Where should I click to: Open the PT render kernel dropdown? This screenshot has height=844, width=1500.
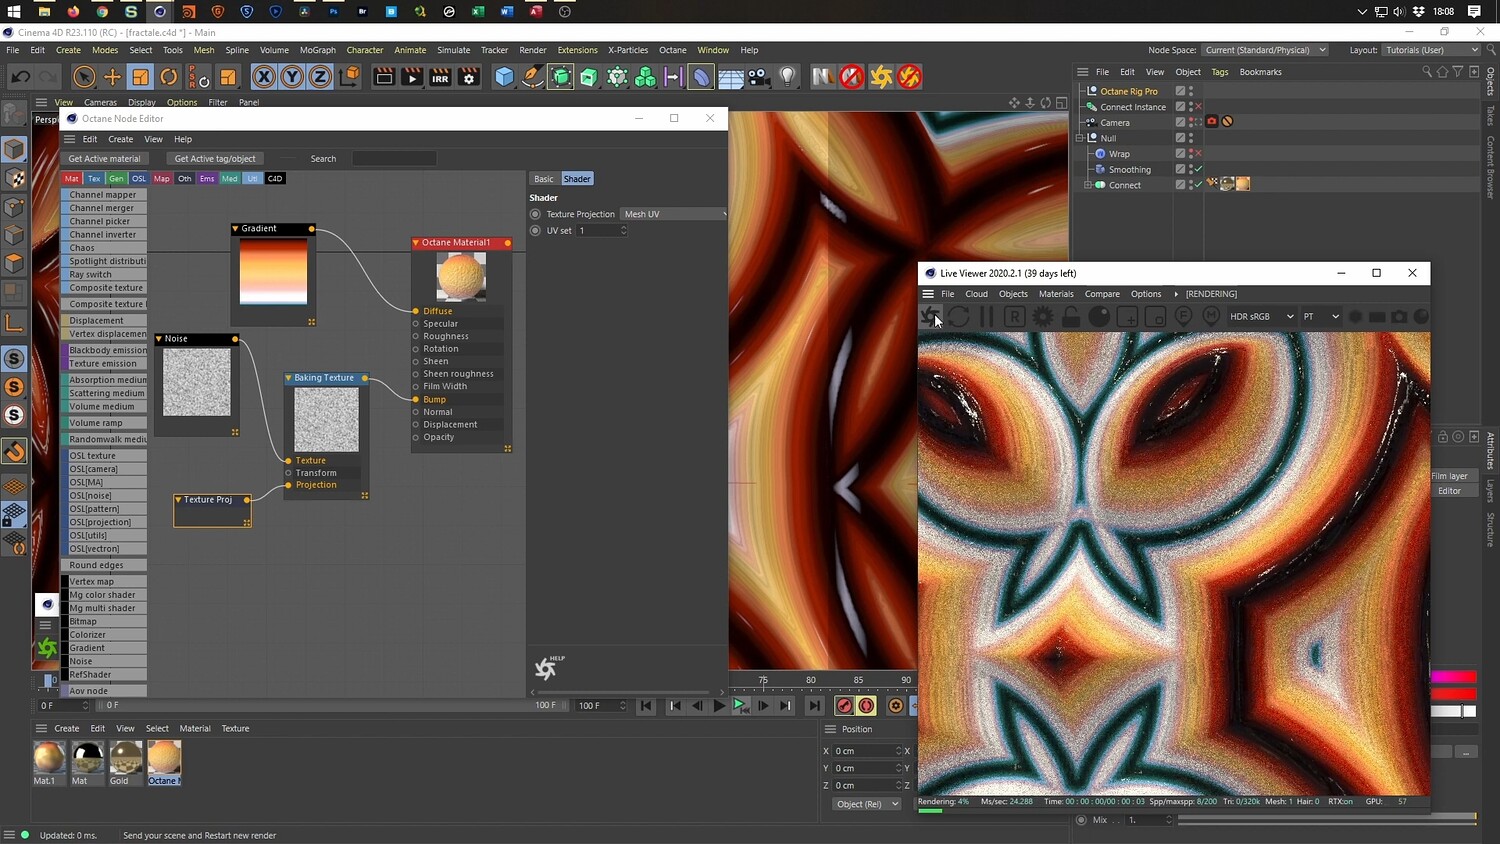pos(1321,316)
